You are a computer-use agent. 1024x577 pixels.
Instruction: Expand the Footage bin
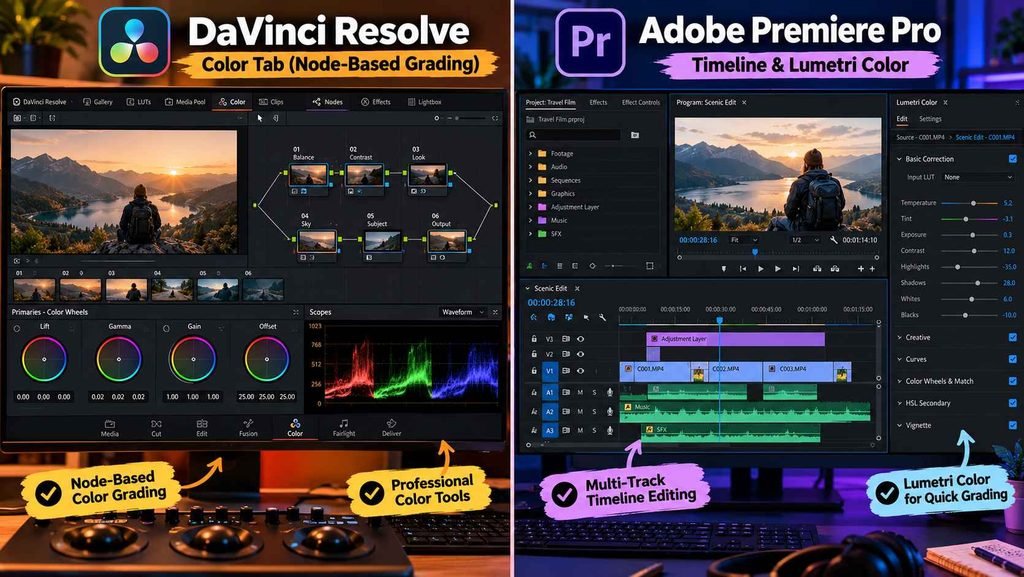(x=530, y=153)
